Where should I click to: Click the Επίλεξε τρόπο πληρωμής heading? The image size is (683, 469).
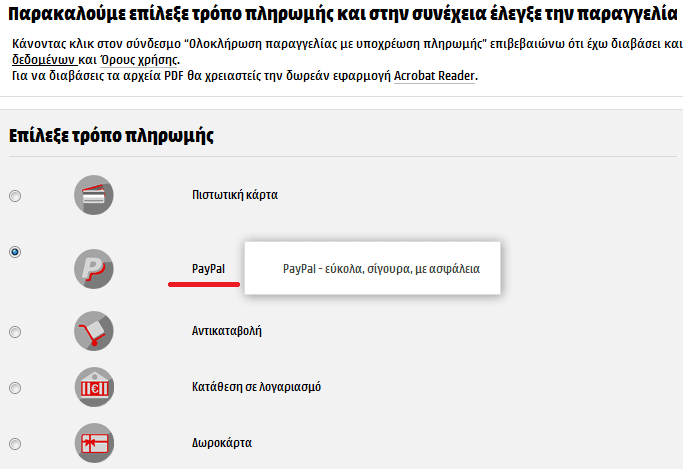coord(111,135)
